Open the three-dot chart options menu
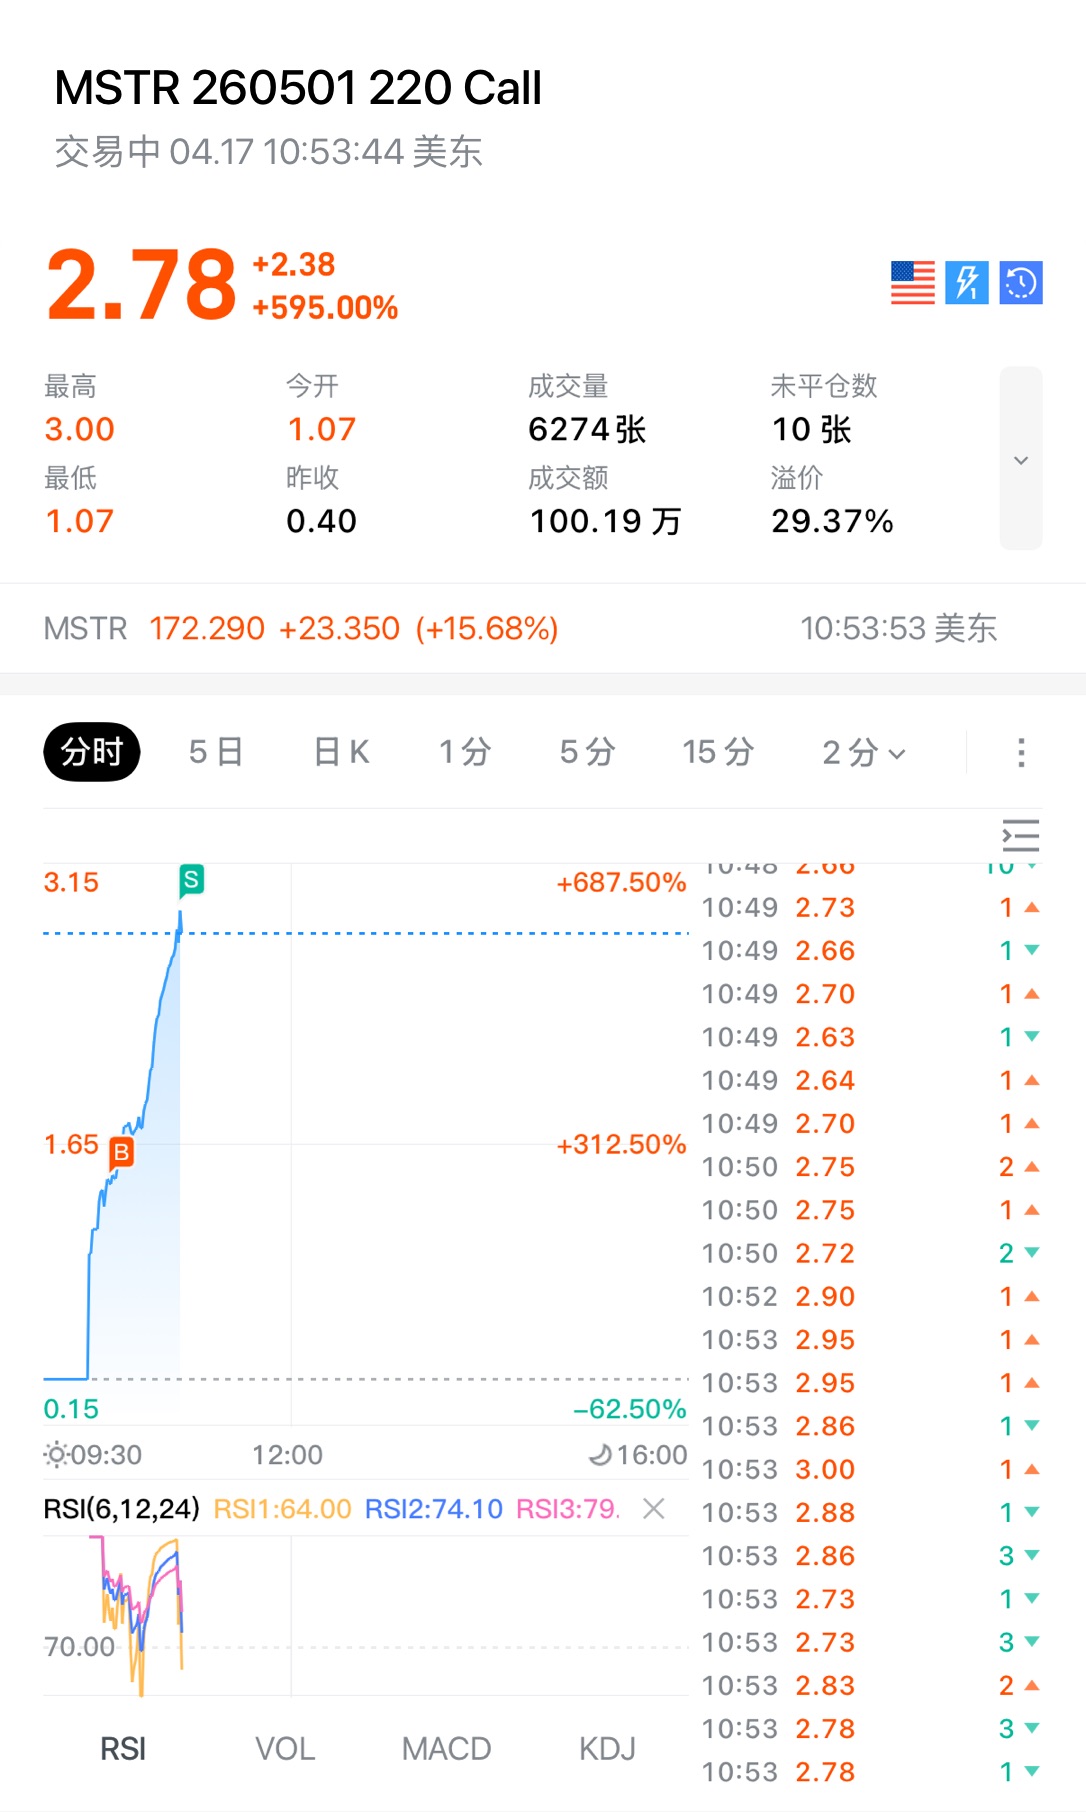1086x1812 pixels. [x=1020, y=753]
